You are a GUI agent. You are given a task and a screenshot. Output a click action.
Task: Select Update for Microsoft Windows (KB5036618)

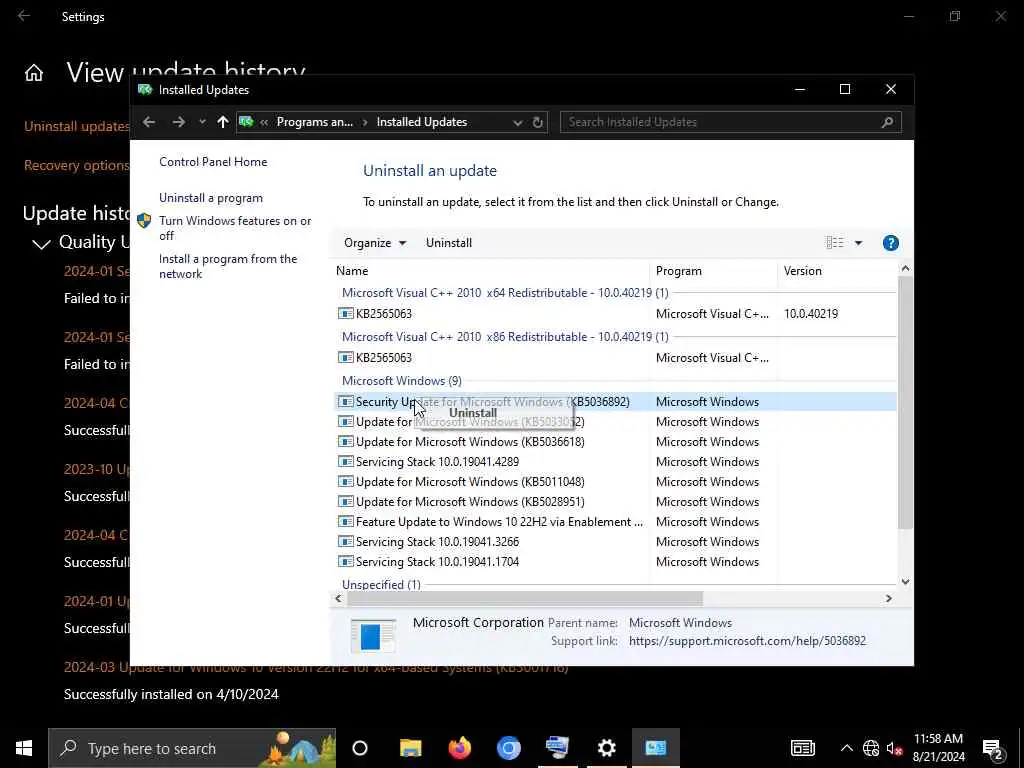(x=470, y=442)
